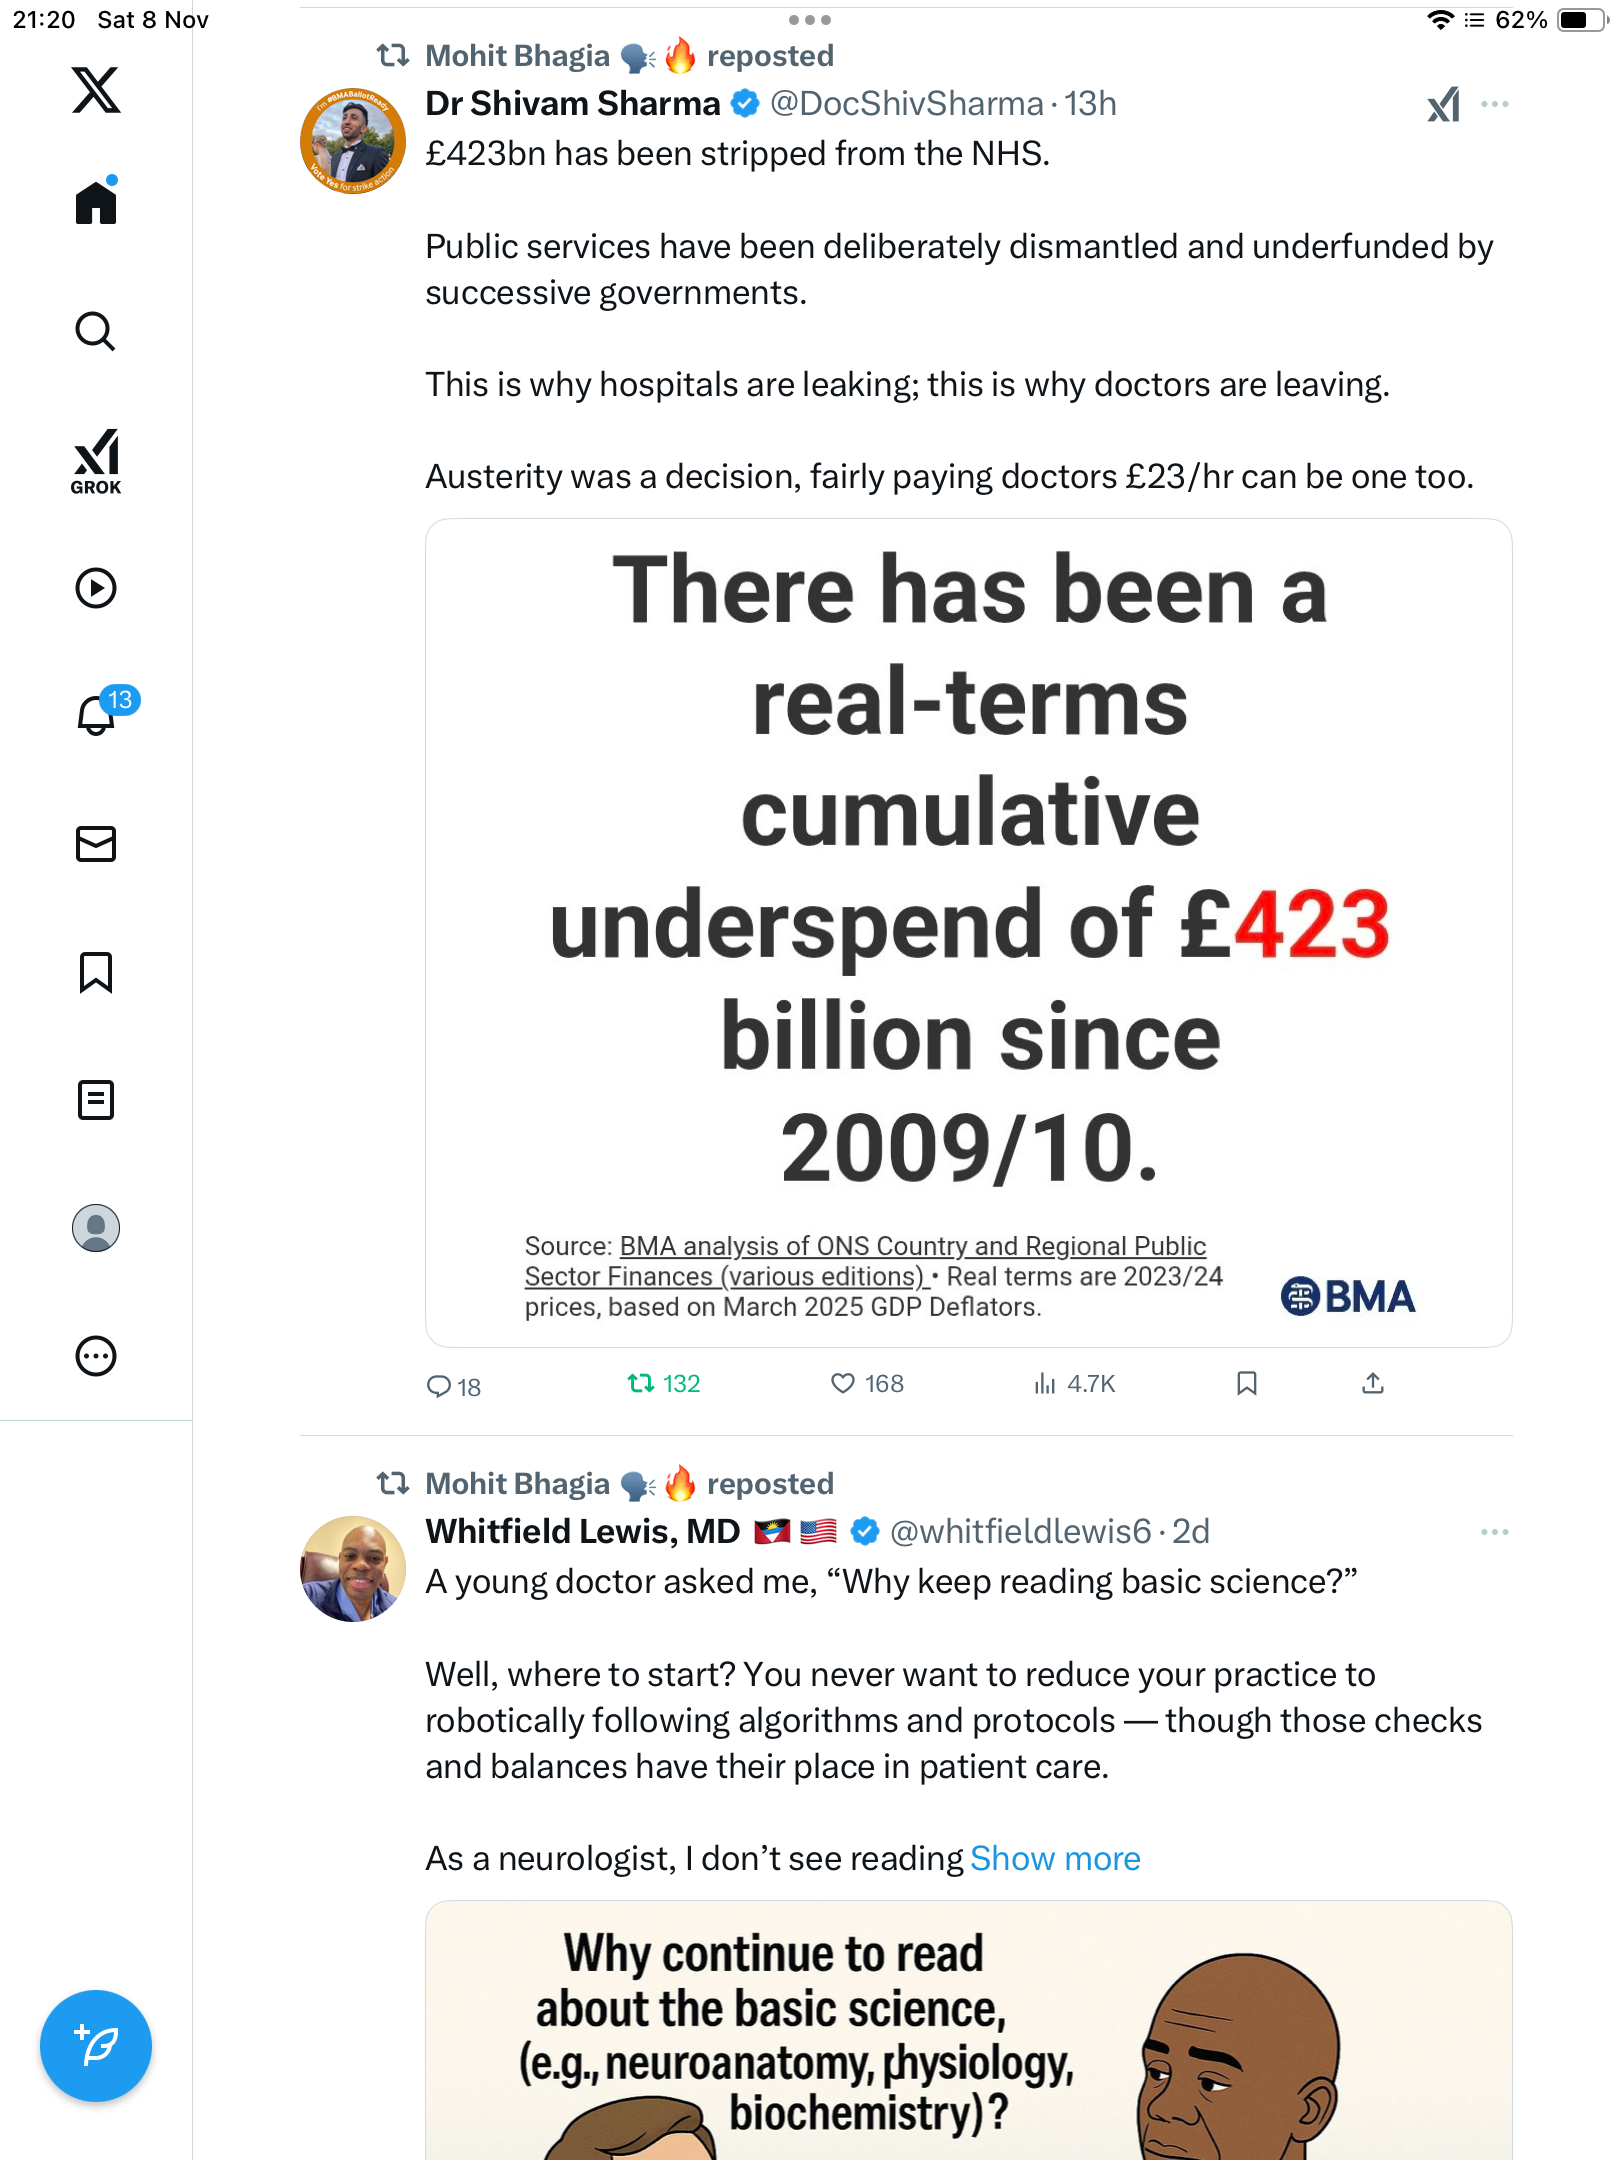Open the BMA underspend image
Viewport: 1620px width, 2160px height.
click(968, 932)
